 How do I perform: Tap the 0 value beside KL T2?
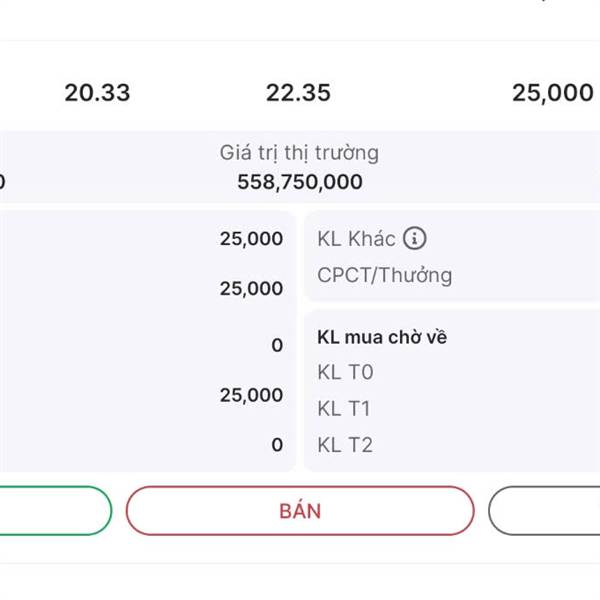click(x=277, y=445)
